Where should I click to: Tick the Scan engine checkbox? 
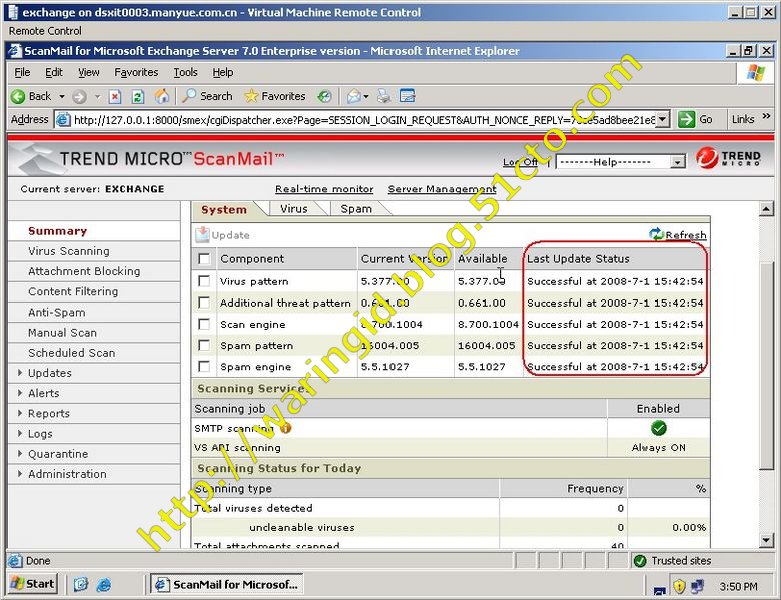point(204,325)
